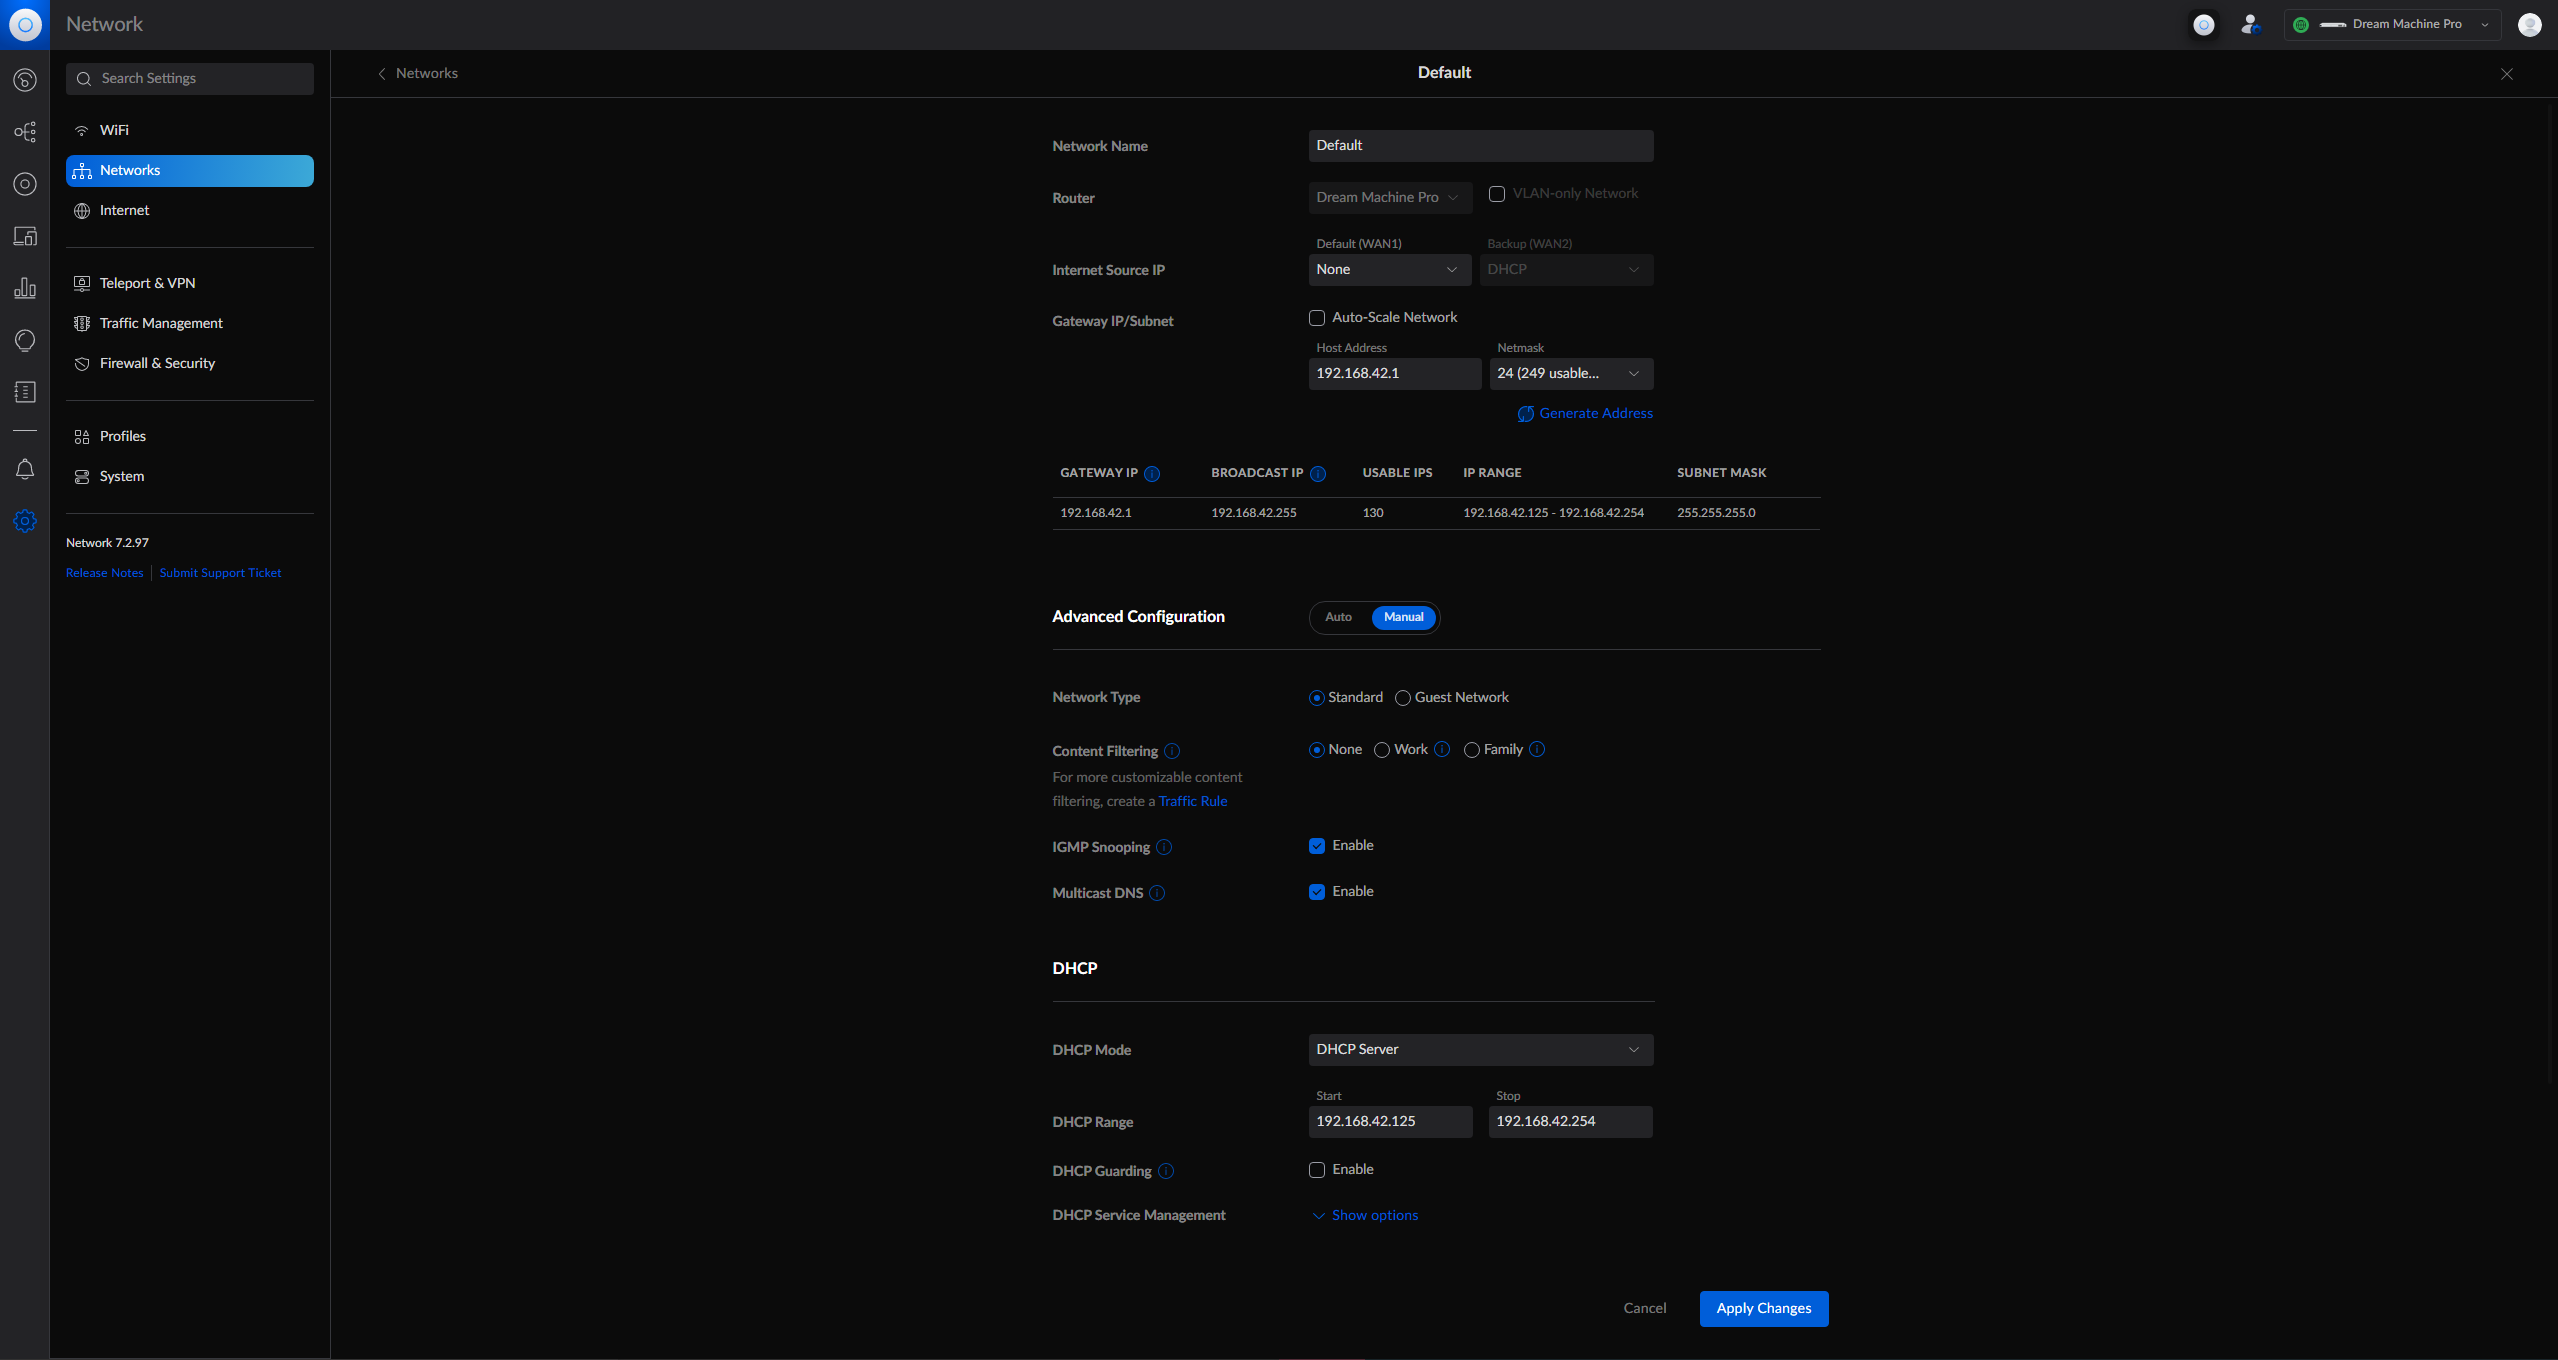Viewport: 2558px width, 1360px height.
Task: Open the Netmask dropdown
Action: 1570,374
